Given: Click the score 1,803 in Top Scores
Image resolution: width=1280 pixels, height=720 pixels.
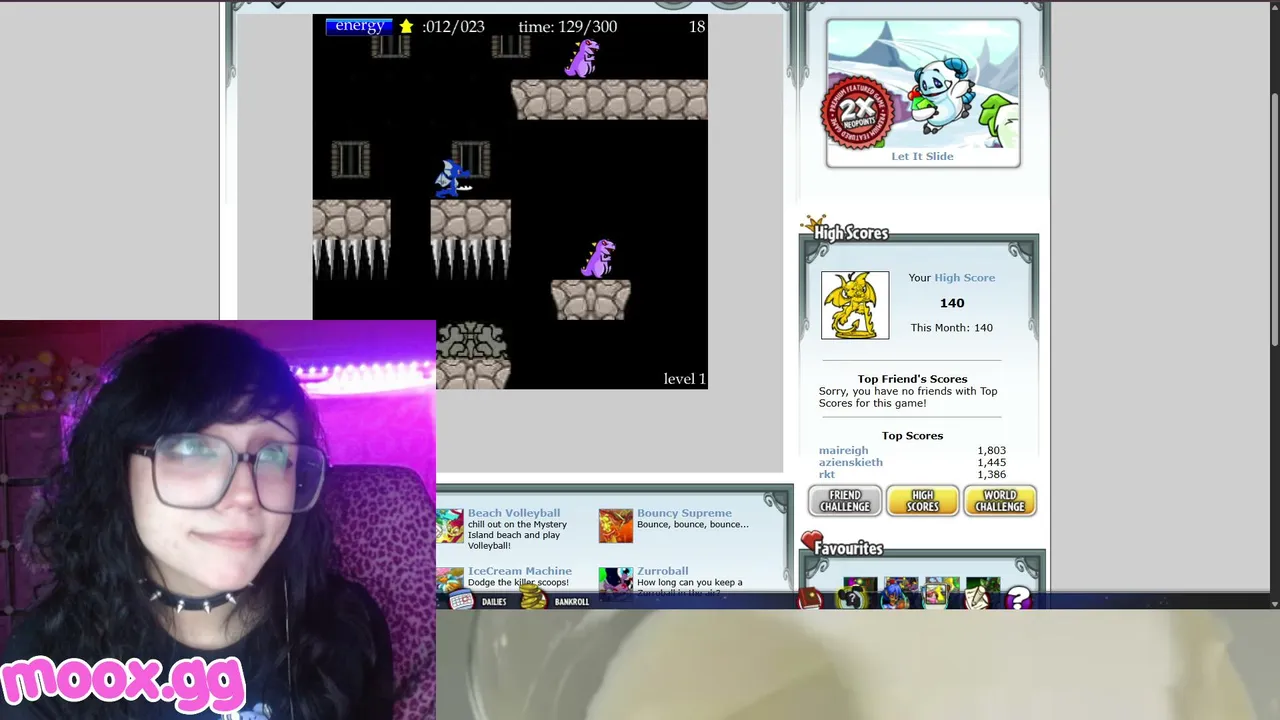Looking at the screenshot, I should [992, 451].
